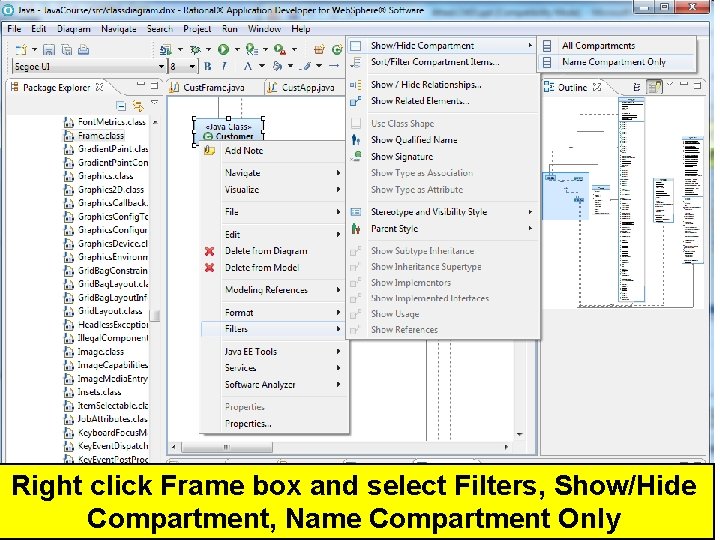Choose Show Signature
720x540 pixels.
click(x=442, y=157)
